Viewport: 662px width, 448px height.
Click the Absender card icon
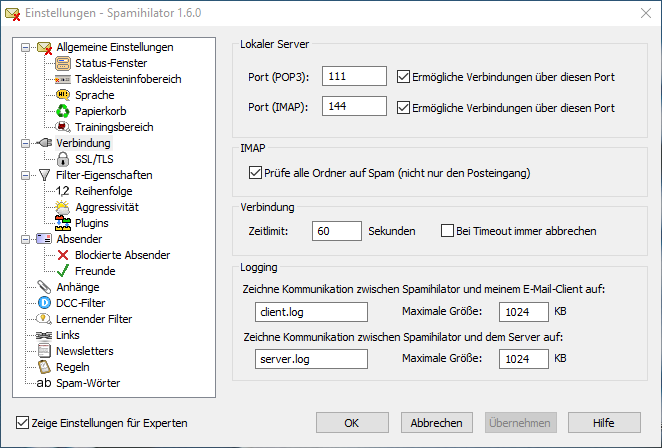[x=44, y=239]
